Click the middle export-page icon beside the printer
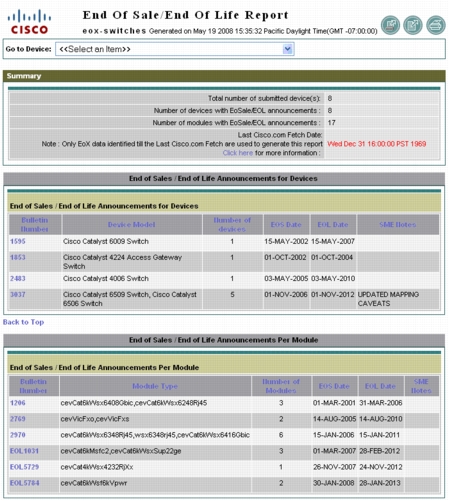Viewport: 449px width, 501px height. pos(413,25)
